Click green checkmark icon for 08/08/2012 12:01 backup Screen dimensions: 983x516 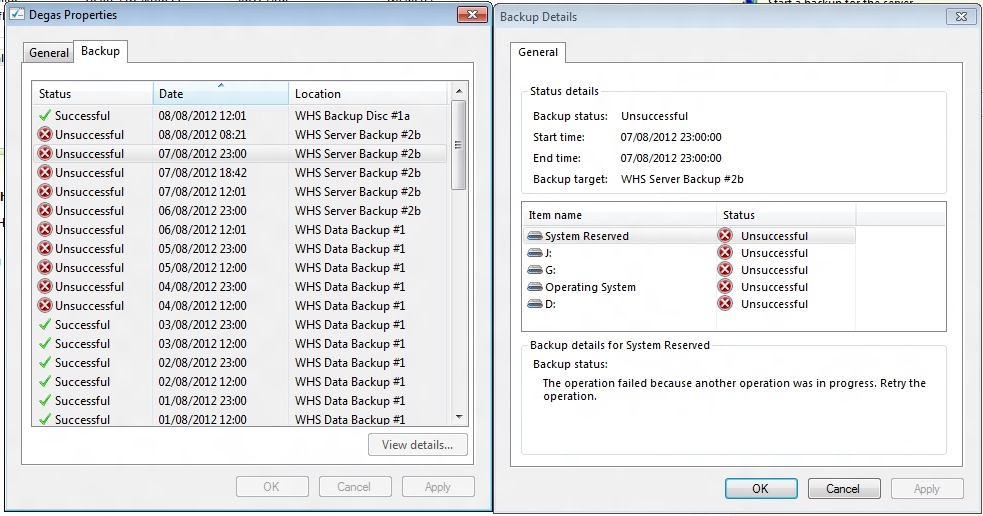[x=44, y=116]
